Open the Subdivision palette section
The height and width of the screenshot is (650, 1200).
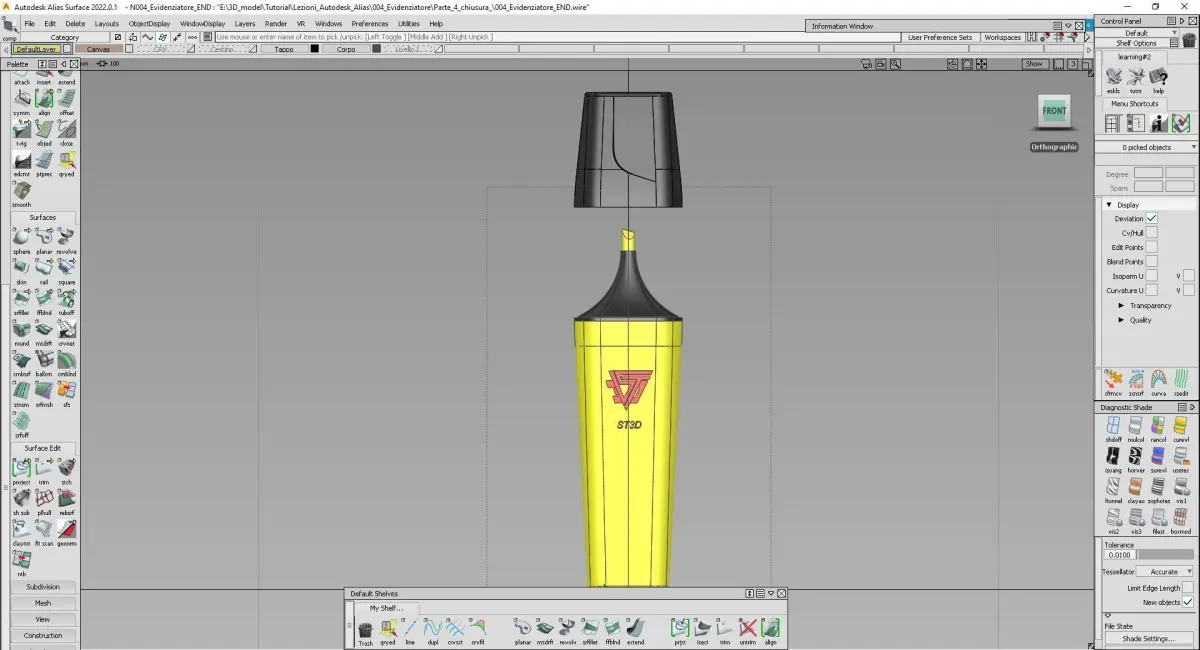42,587
